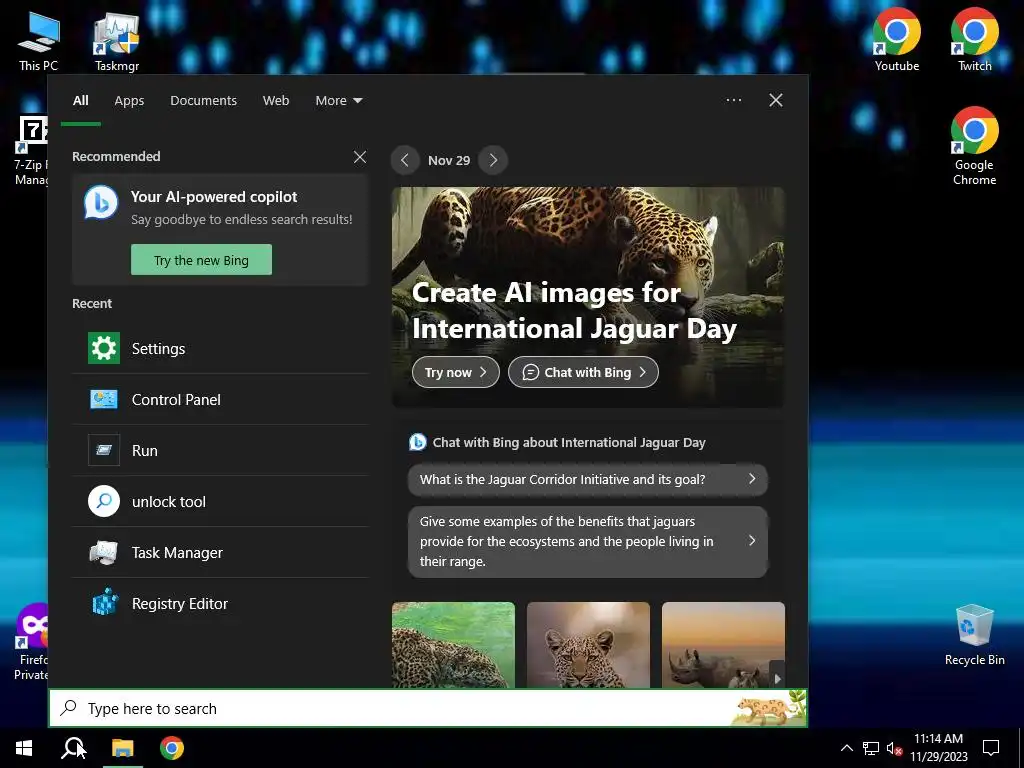Go to next day after Nov 29
The height and width of the screenshot is (768, 1024).
click(493, 160)
